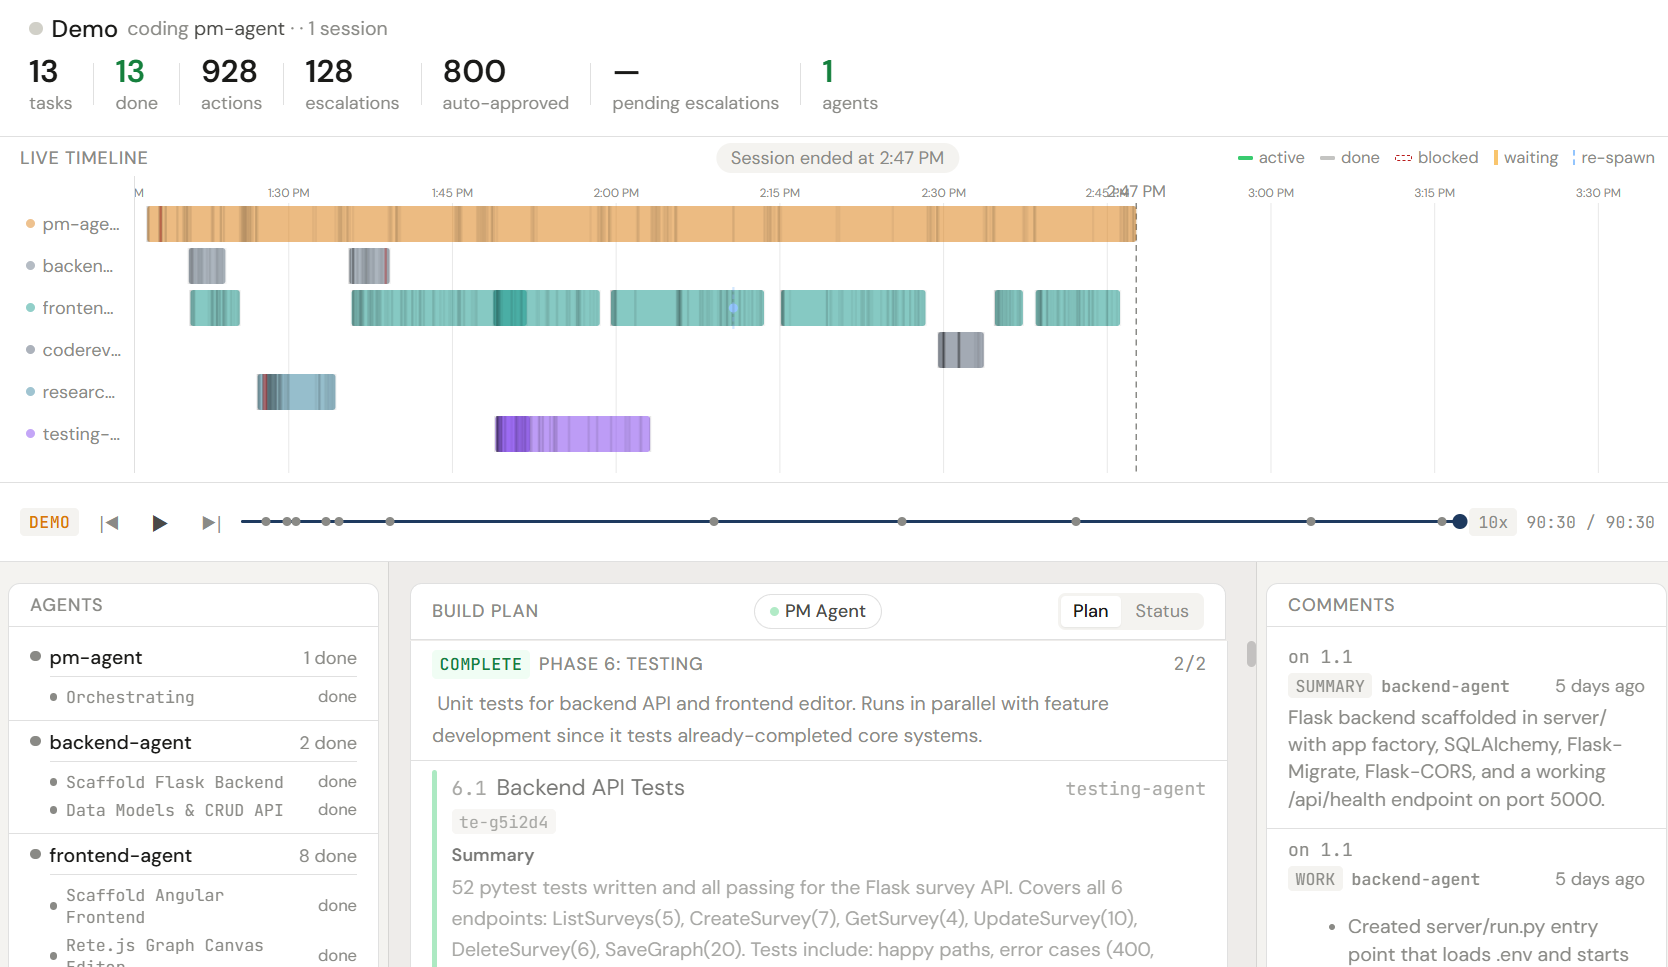Toggle the active legend filter
Image resolution: width=1668 pixels, height=967 pixels.
[1270, 157]
